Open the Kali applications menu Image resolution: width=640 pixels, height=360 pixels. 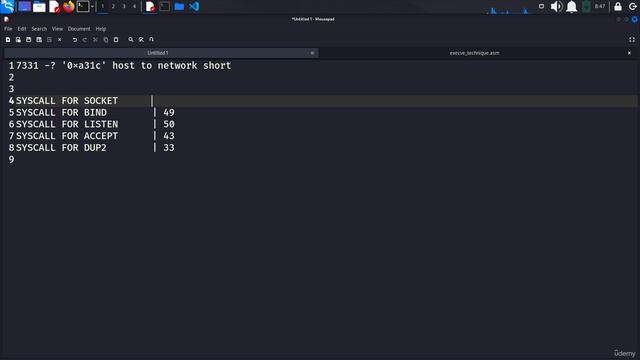pyautogui.click(x=7, y=7)
